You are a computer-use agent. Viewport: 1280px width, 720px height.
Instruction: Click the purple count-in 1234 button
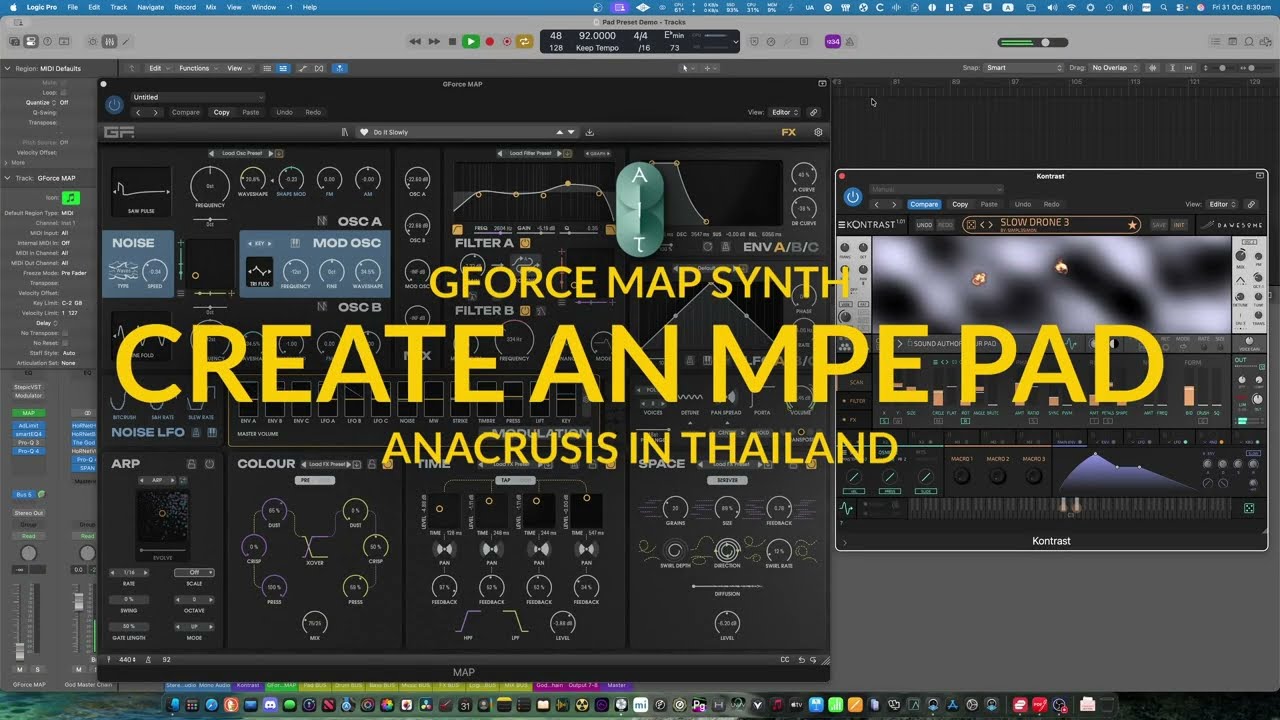832,41
